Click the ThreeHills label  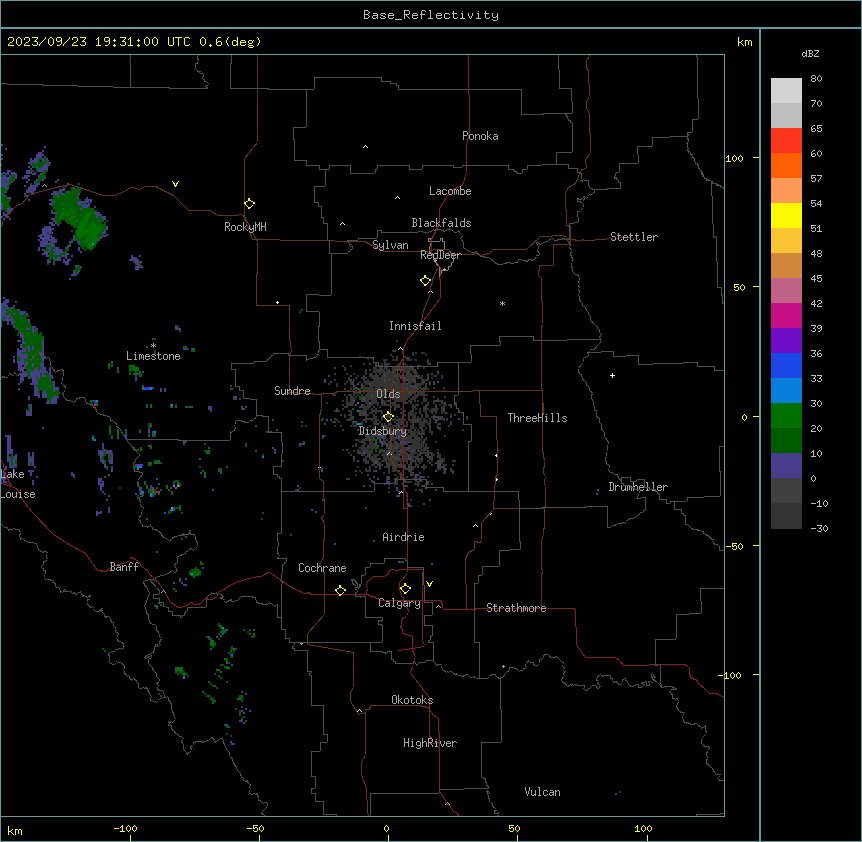click(537, 418)
